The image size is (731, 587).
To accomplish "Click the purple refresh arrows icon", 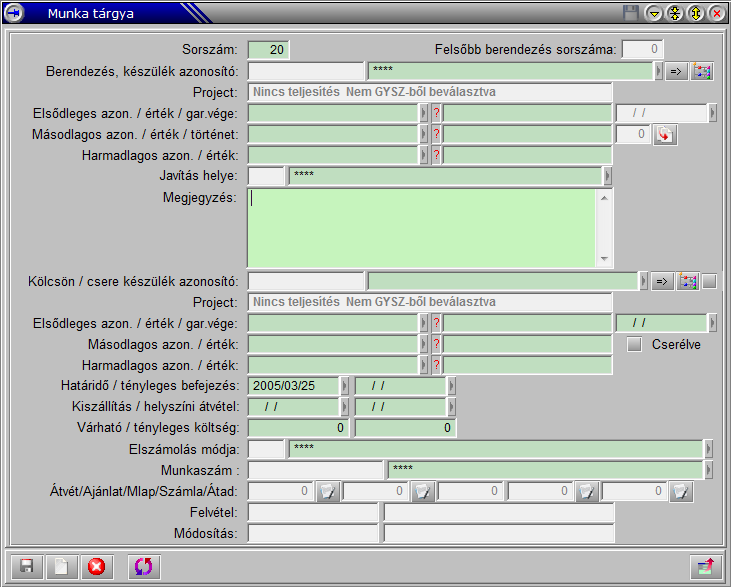I will point(145,567).
